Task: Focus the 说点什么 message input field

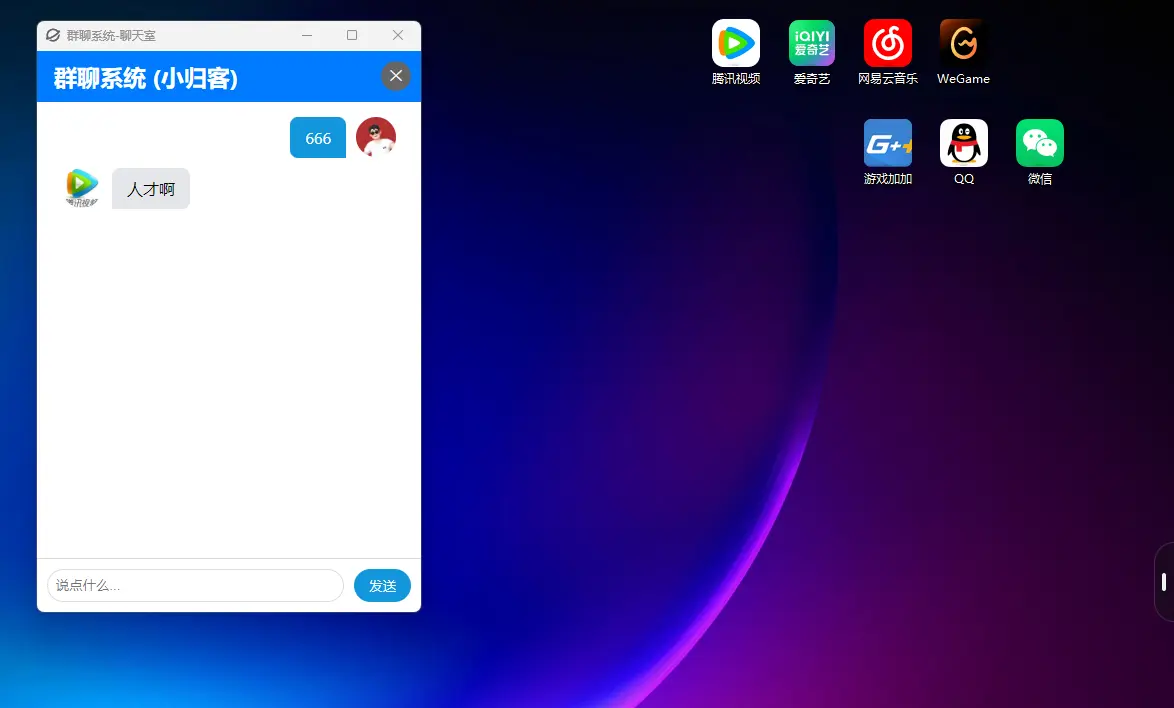Action: coord(195,585)
